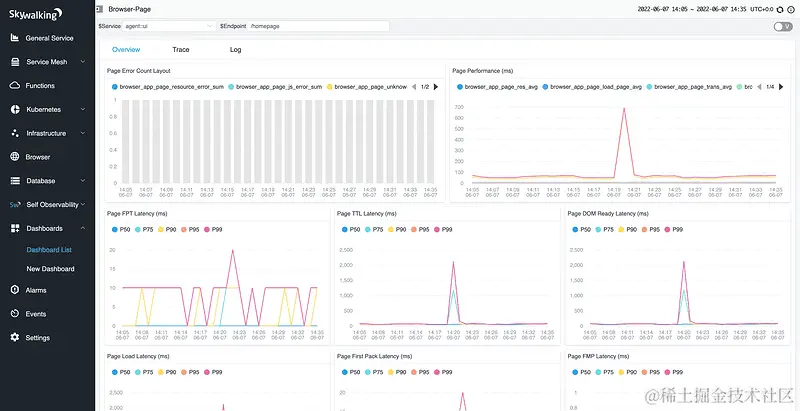Go to previous legend page in Page Performance
This screenshot has height=411, width=800.
coord(759,87)
